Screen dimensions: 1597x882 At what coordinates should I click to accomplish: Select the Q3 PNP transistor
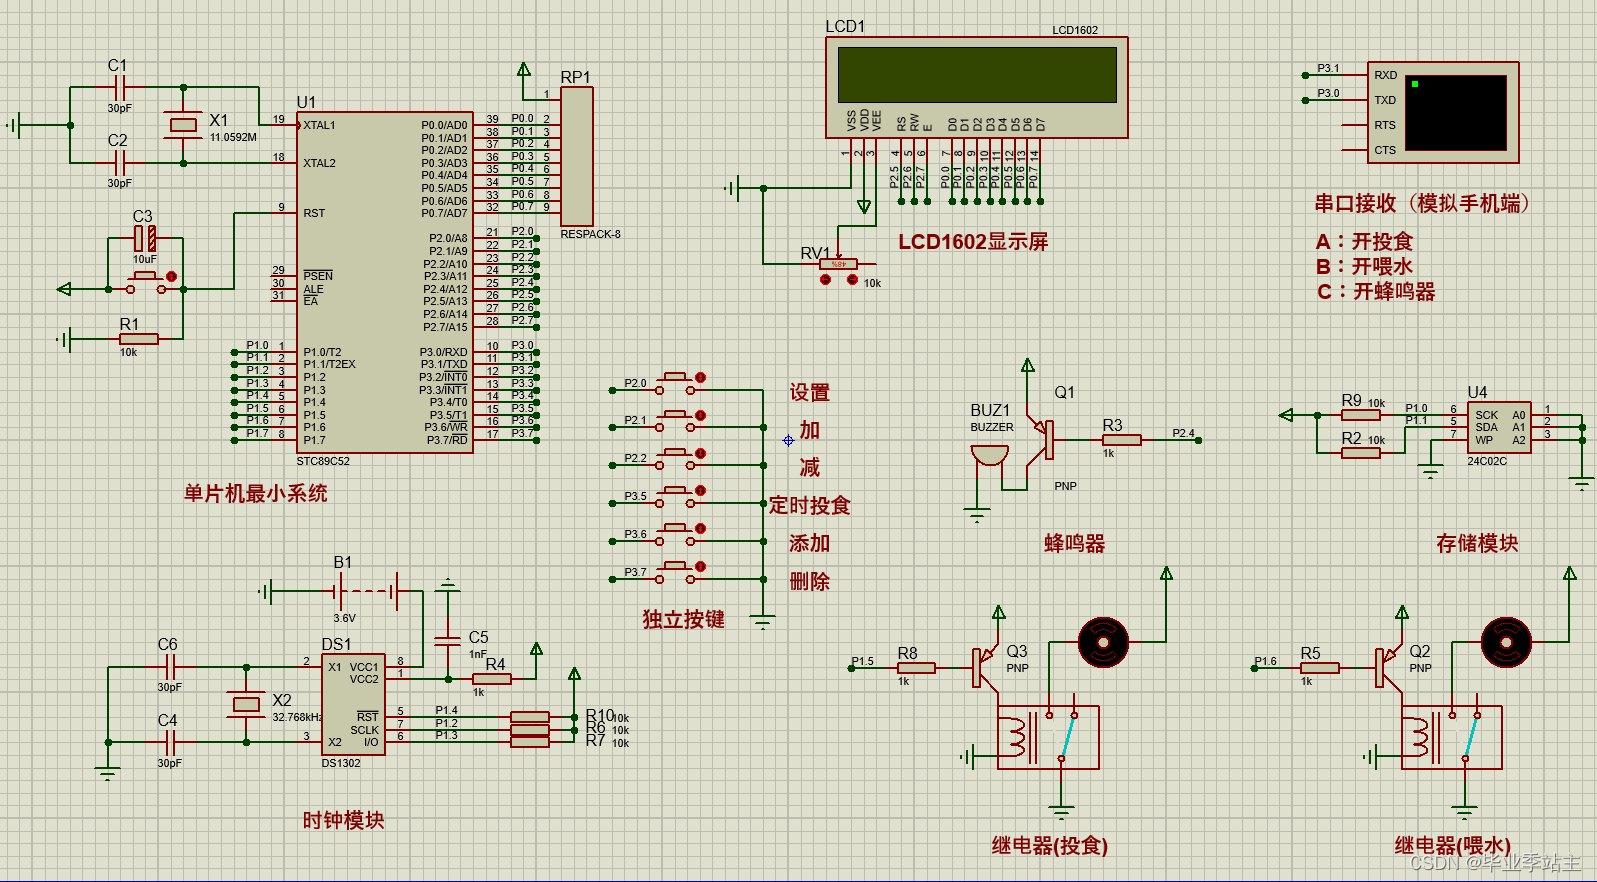point(985,668)
